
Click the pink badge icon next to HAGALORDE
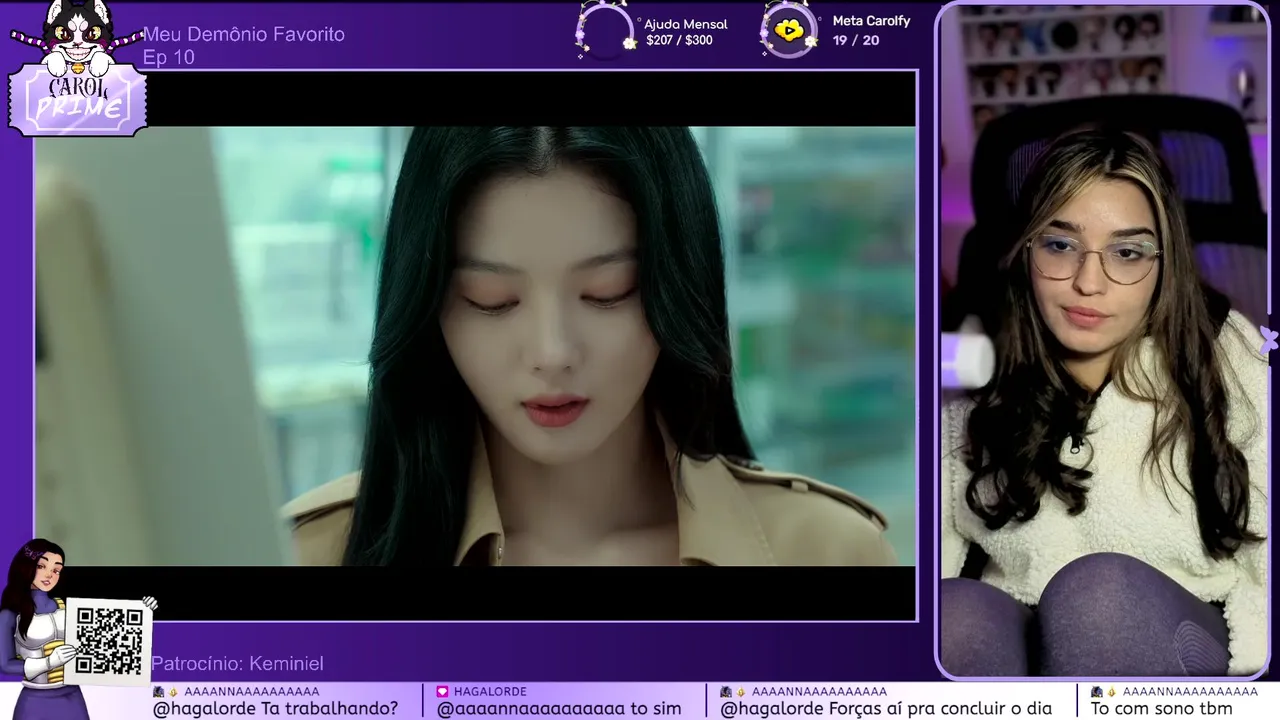[443, 691]
